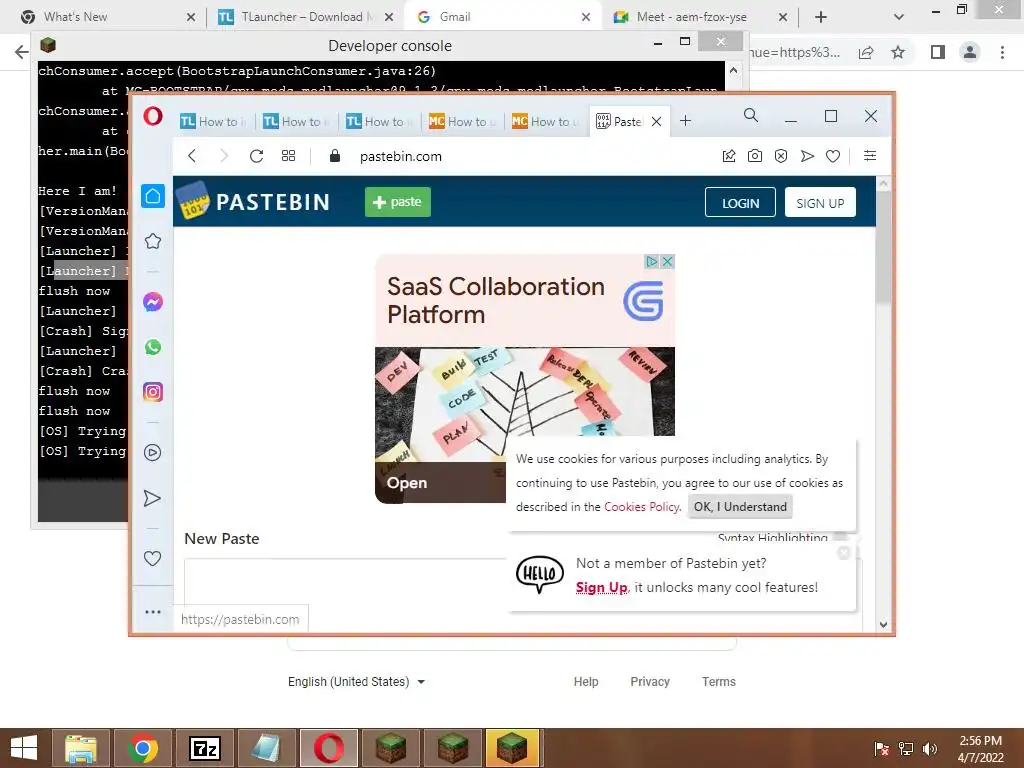
Task: Open My Flow send icon in sidebar
Action: click(x=152, y=498)
